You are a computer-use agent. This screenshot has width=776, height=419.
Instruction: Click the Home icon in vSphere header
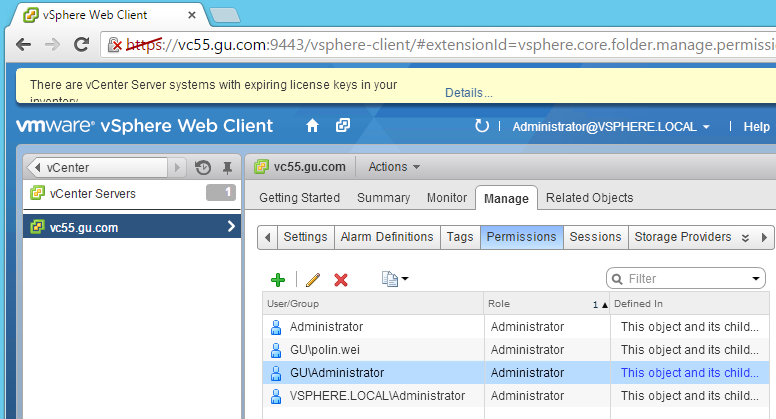click(313, 126)
